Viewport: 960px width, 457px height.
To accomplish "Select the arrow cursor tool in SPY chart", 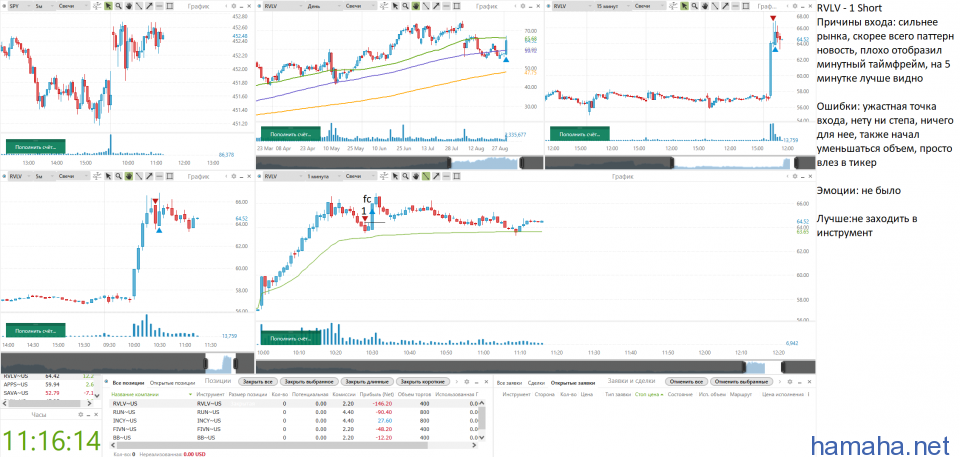I will [108, 6].
